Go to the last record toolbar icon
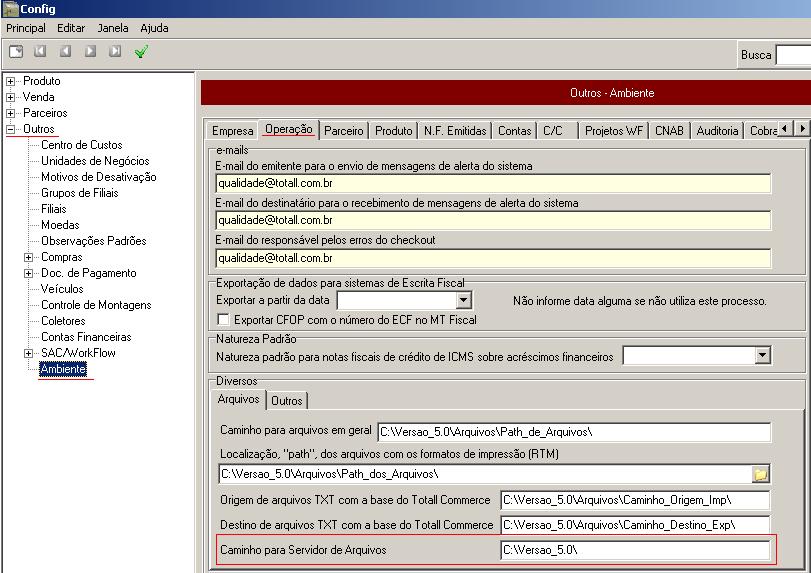Image resolution: width=811 pixels, height=573 pixels. 115,51
